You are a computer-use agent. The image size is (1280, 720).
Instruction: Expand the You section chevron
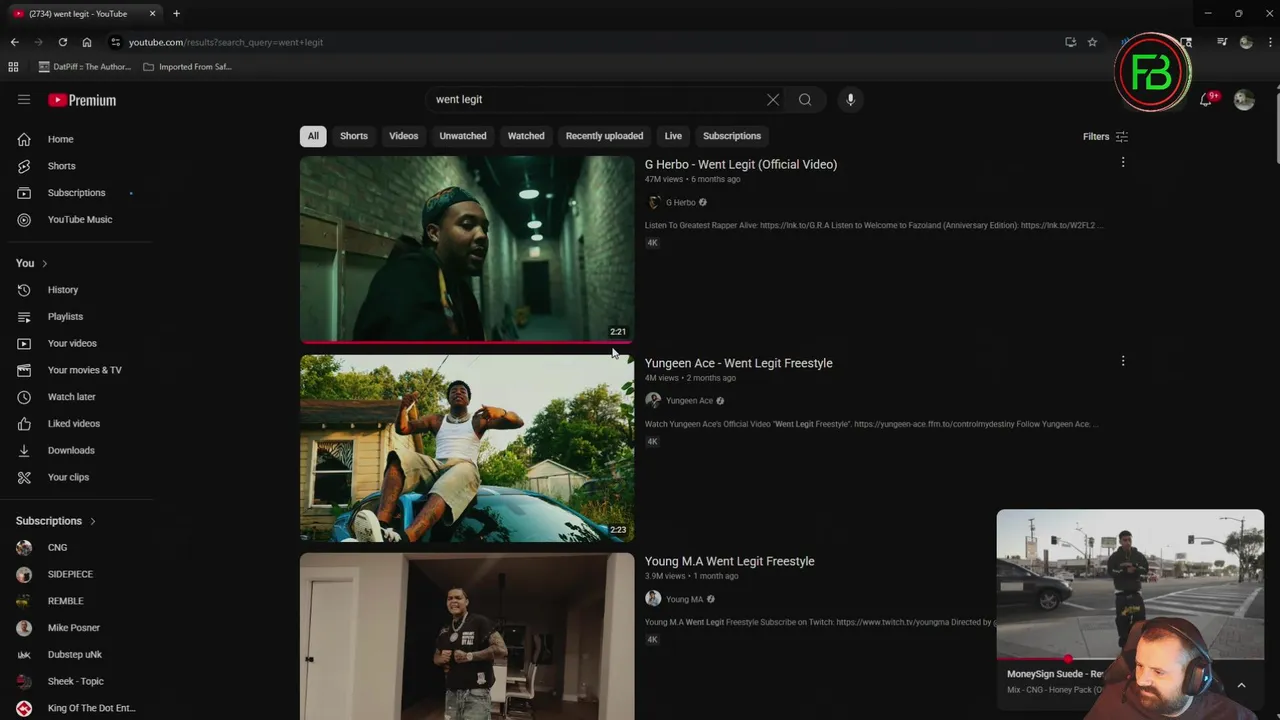point(44,264)
